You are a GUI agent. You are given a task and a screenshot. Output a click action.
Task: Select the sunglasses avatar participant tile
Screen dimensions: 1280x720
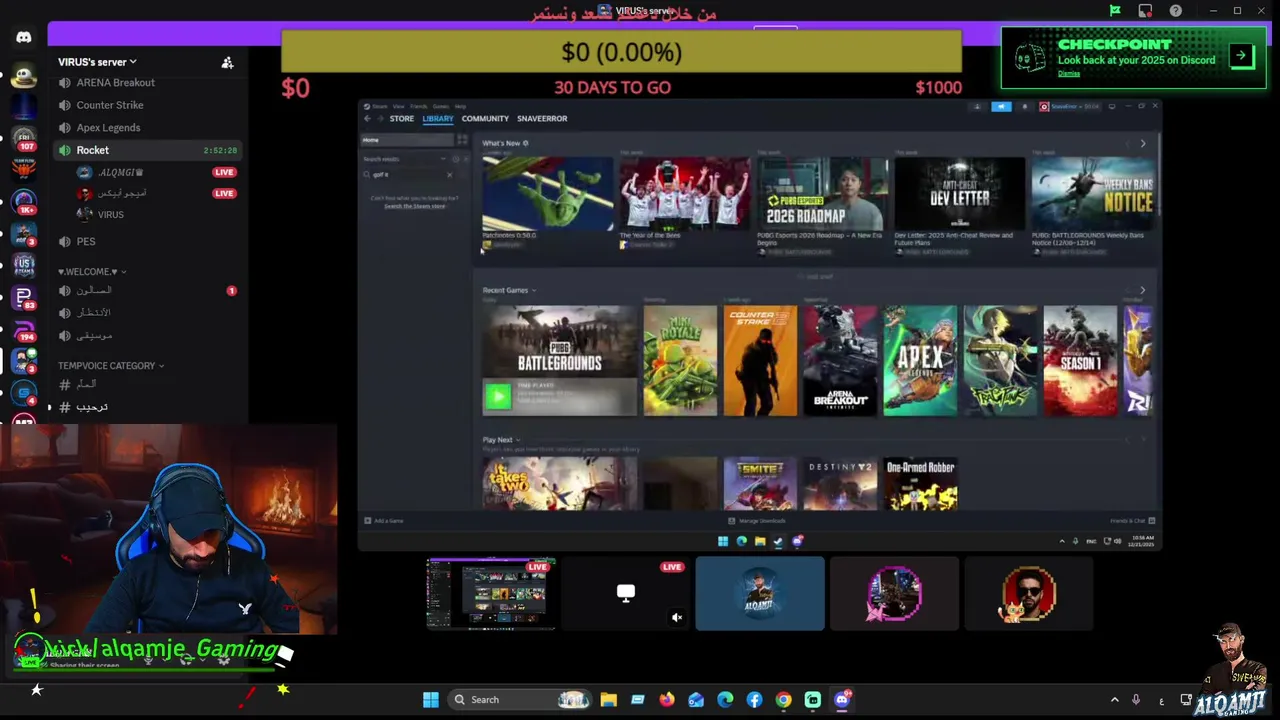coord(1028,594)
